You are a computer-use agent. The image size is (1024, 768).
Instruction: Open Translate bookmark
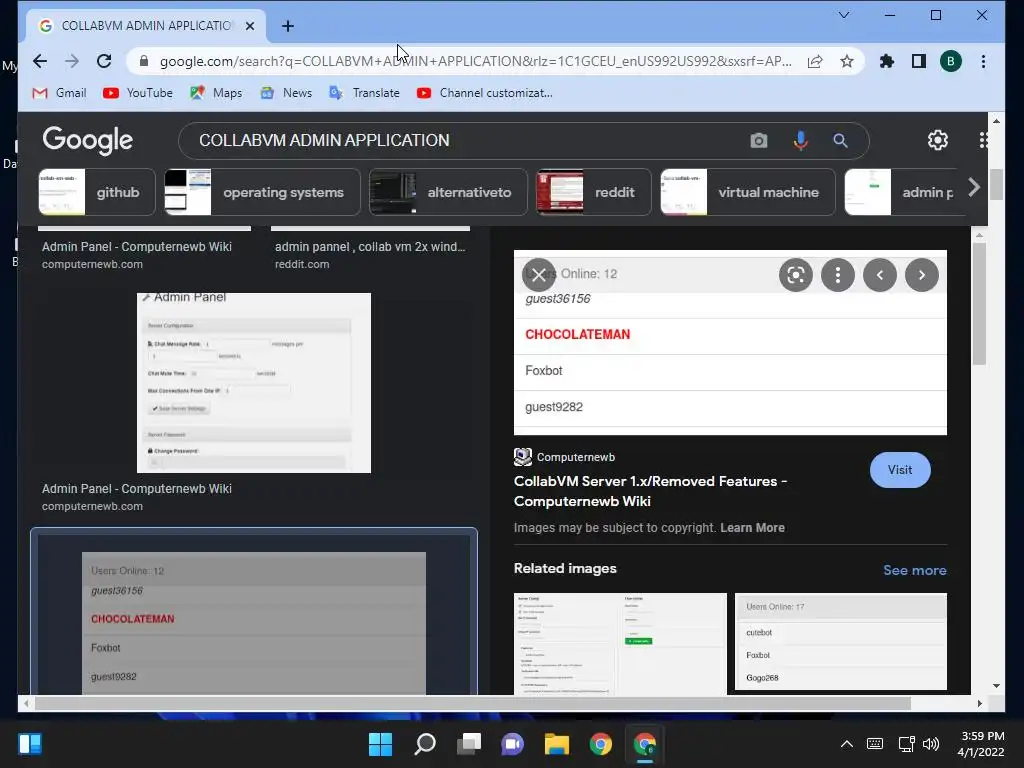coord(364,93)
